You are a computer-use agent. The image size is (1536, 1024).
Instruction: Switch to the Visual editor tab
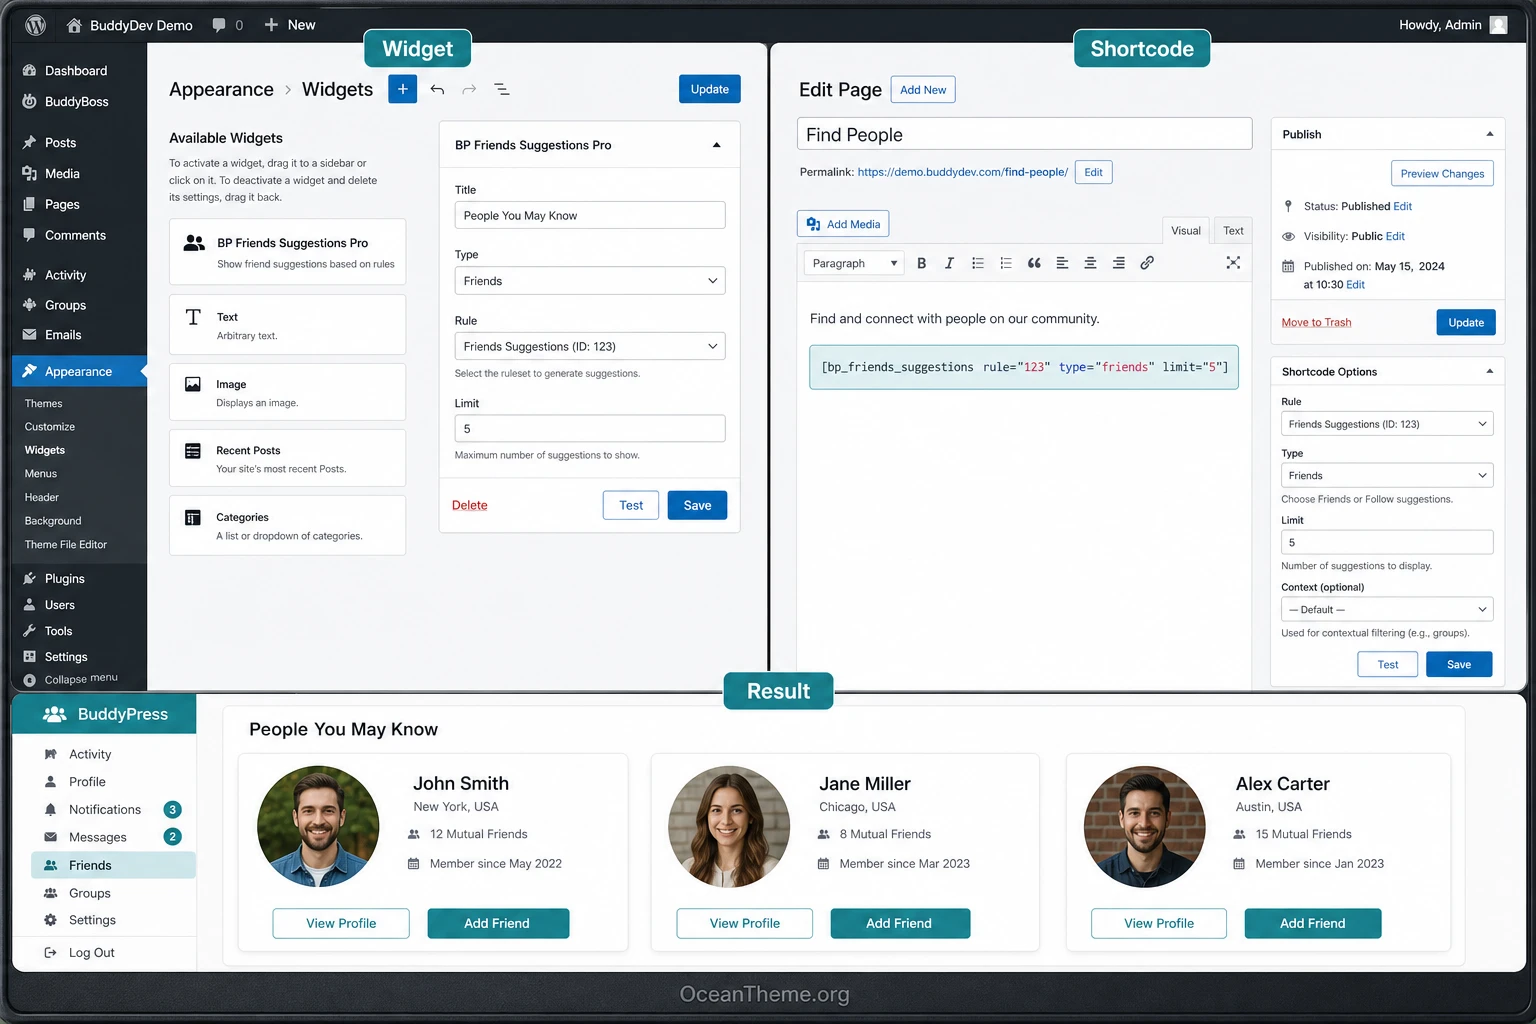1186,231
